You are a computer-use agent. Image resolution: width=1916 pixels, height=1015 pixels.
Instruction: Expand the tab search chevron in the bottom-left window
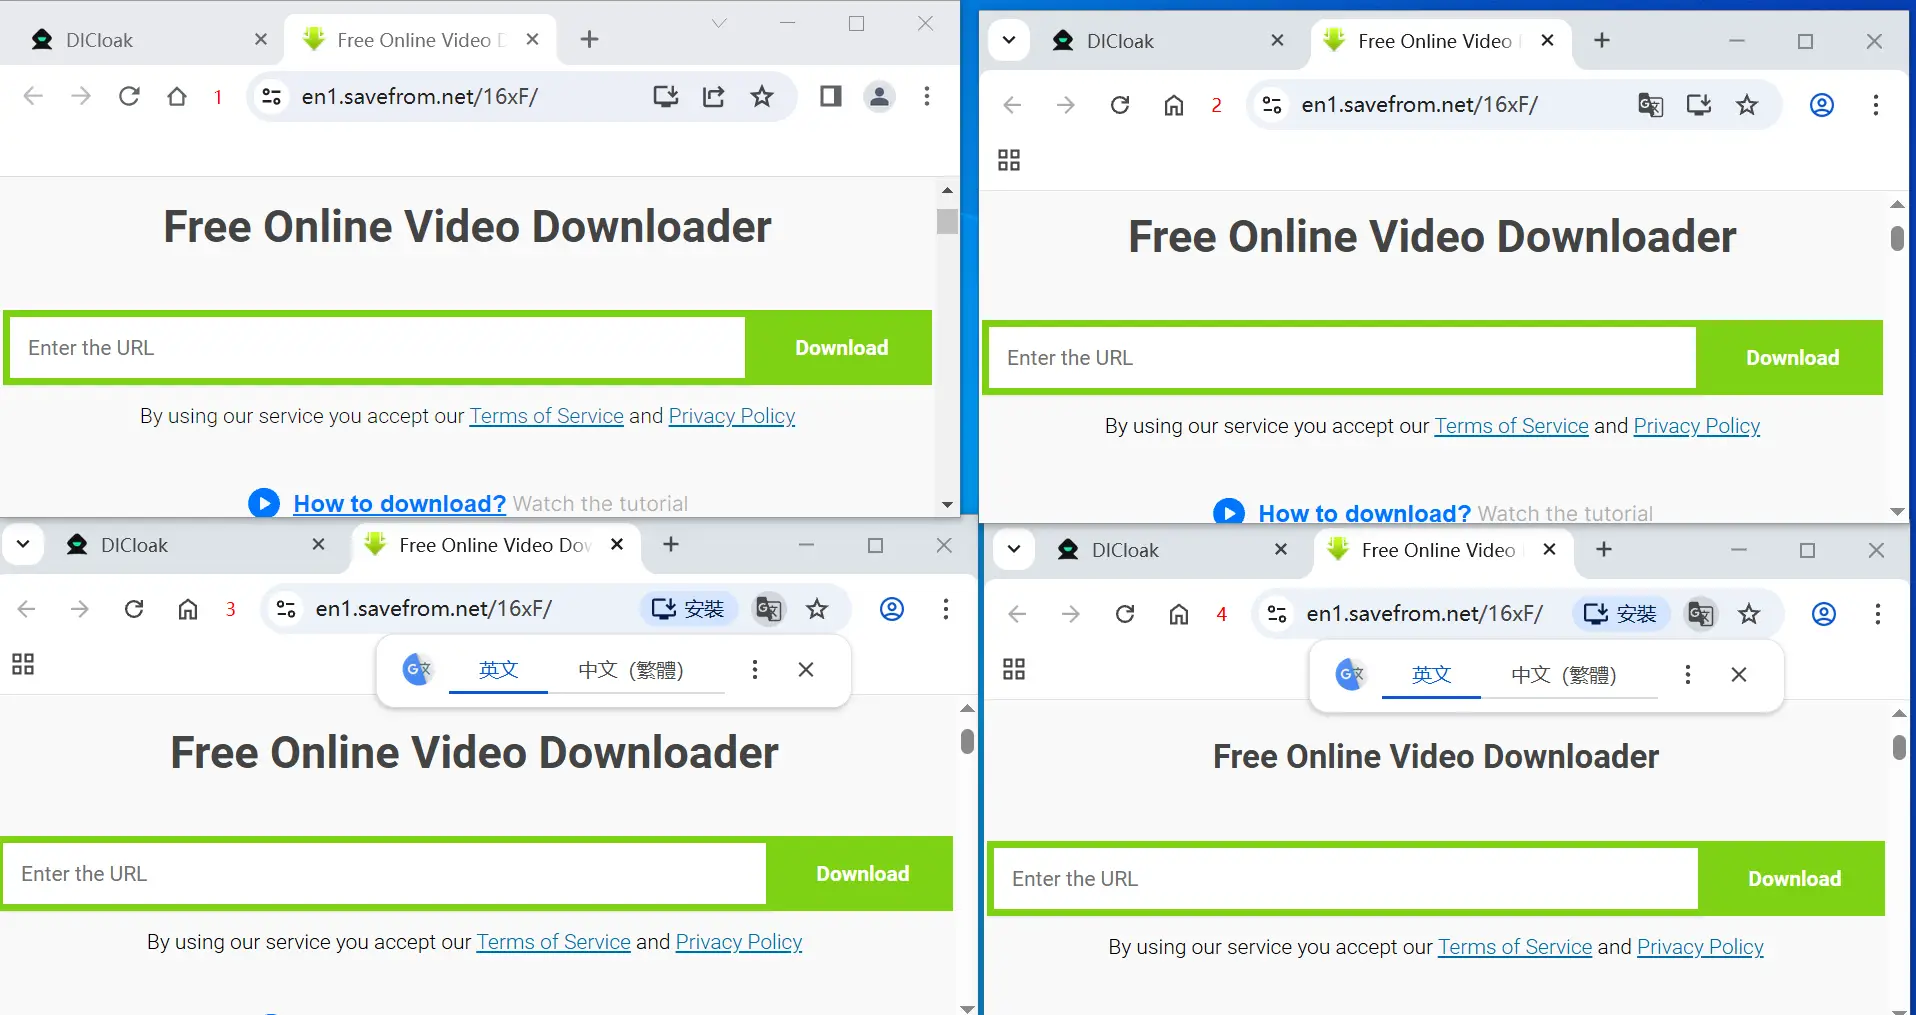pyautogui.click(x=23, y=545)
